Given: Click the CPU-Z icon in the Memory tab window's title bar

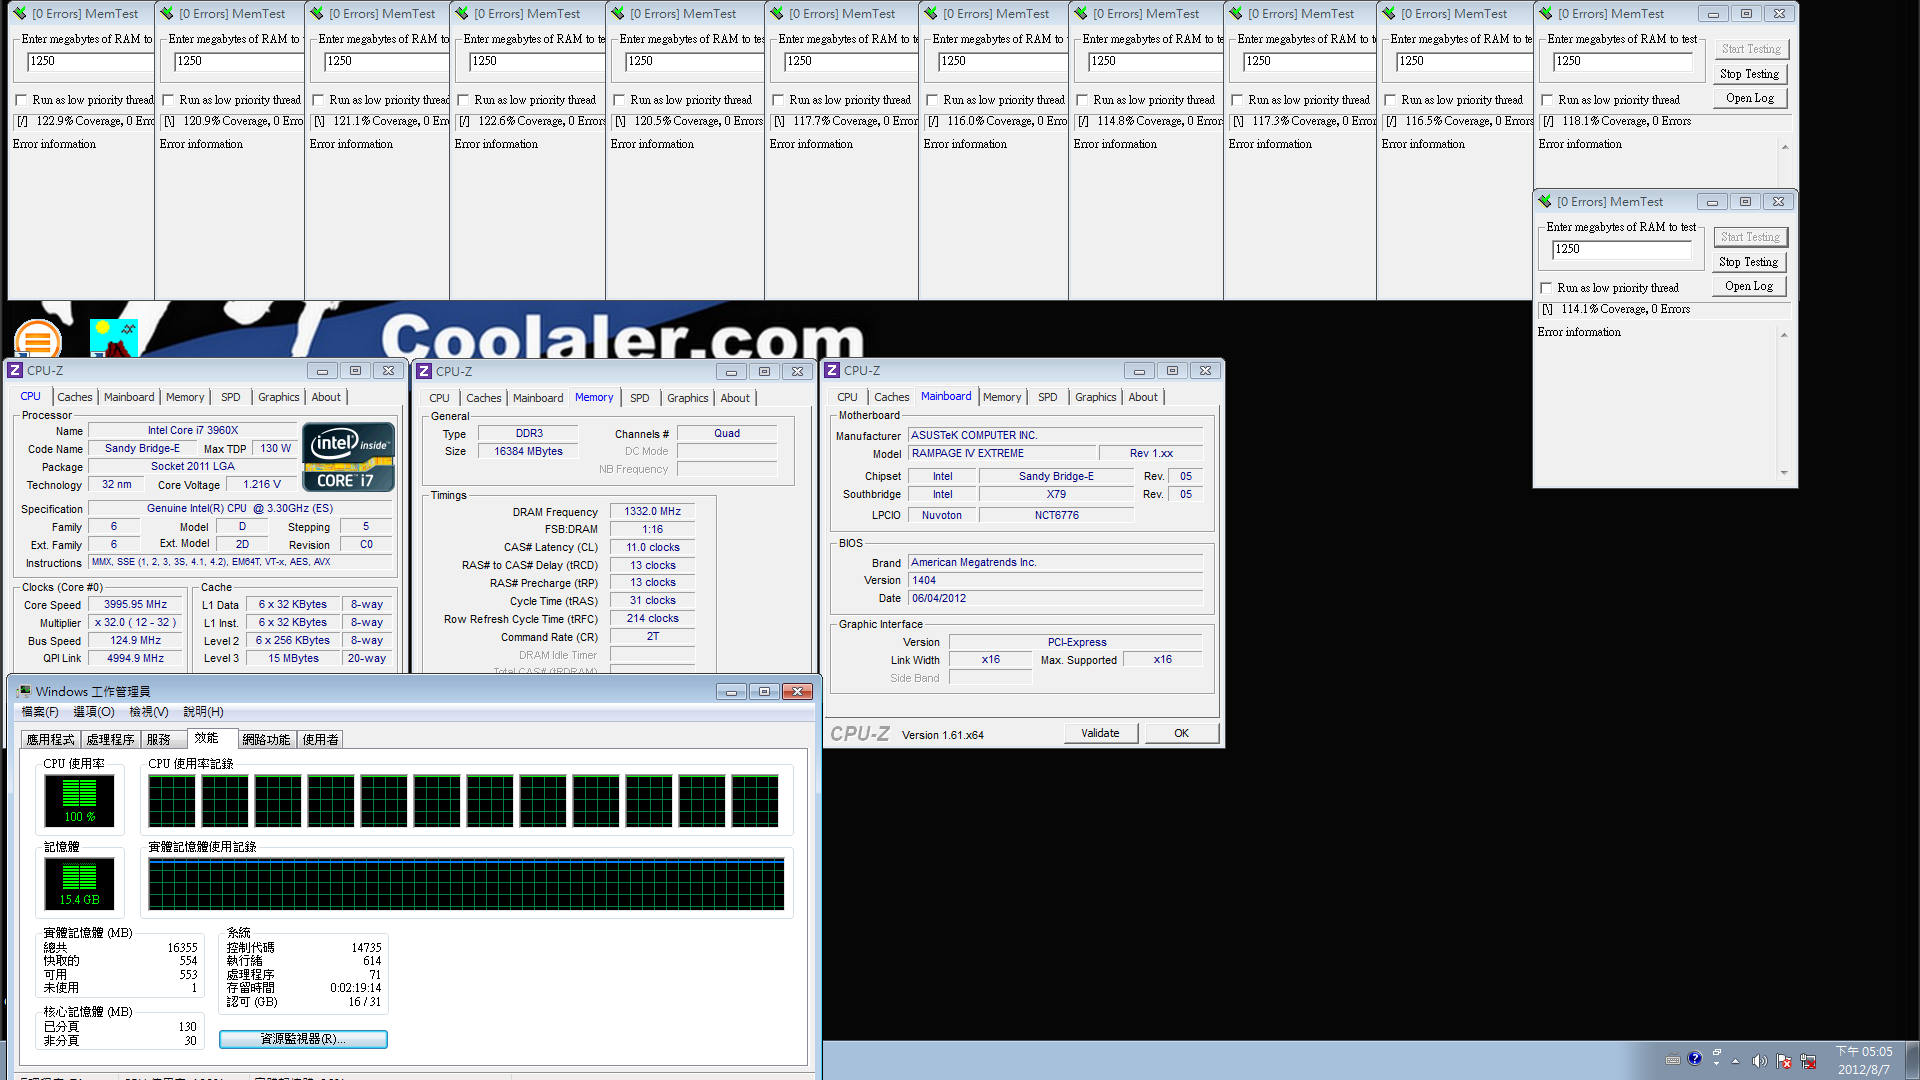Looking at the screenshot, I should (424, 372).
